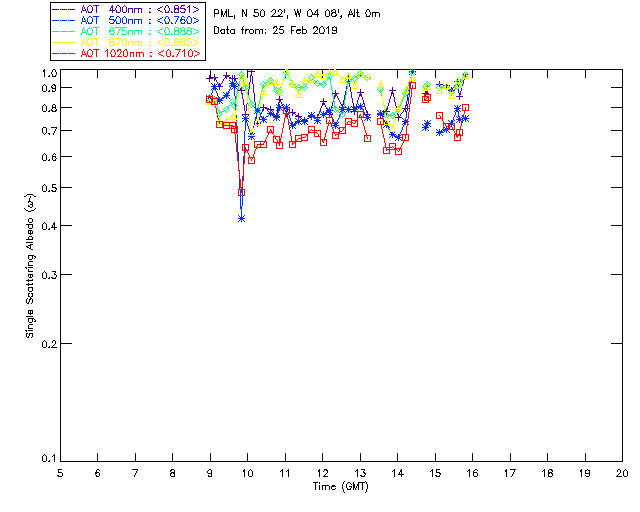
Task: Click the AOT 500nm blue legend entry
Action: click(x=126, y=20)
